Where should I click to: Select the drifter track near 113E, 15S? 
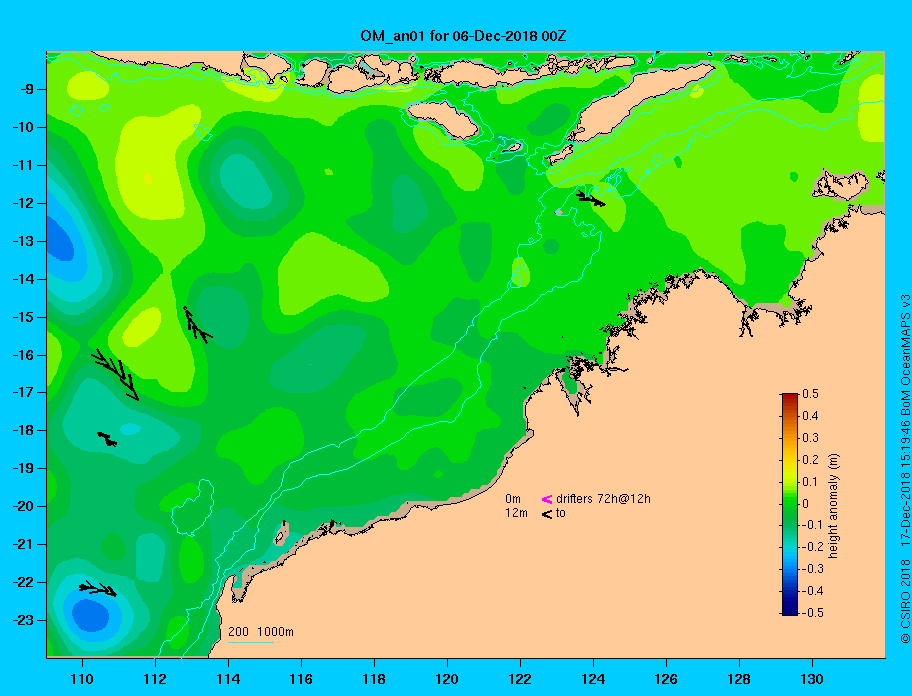pos(197,325)
